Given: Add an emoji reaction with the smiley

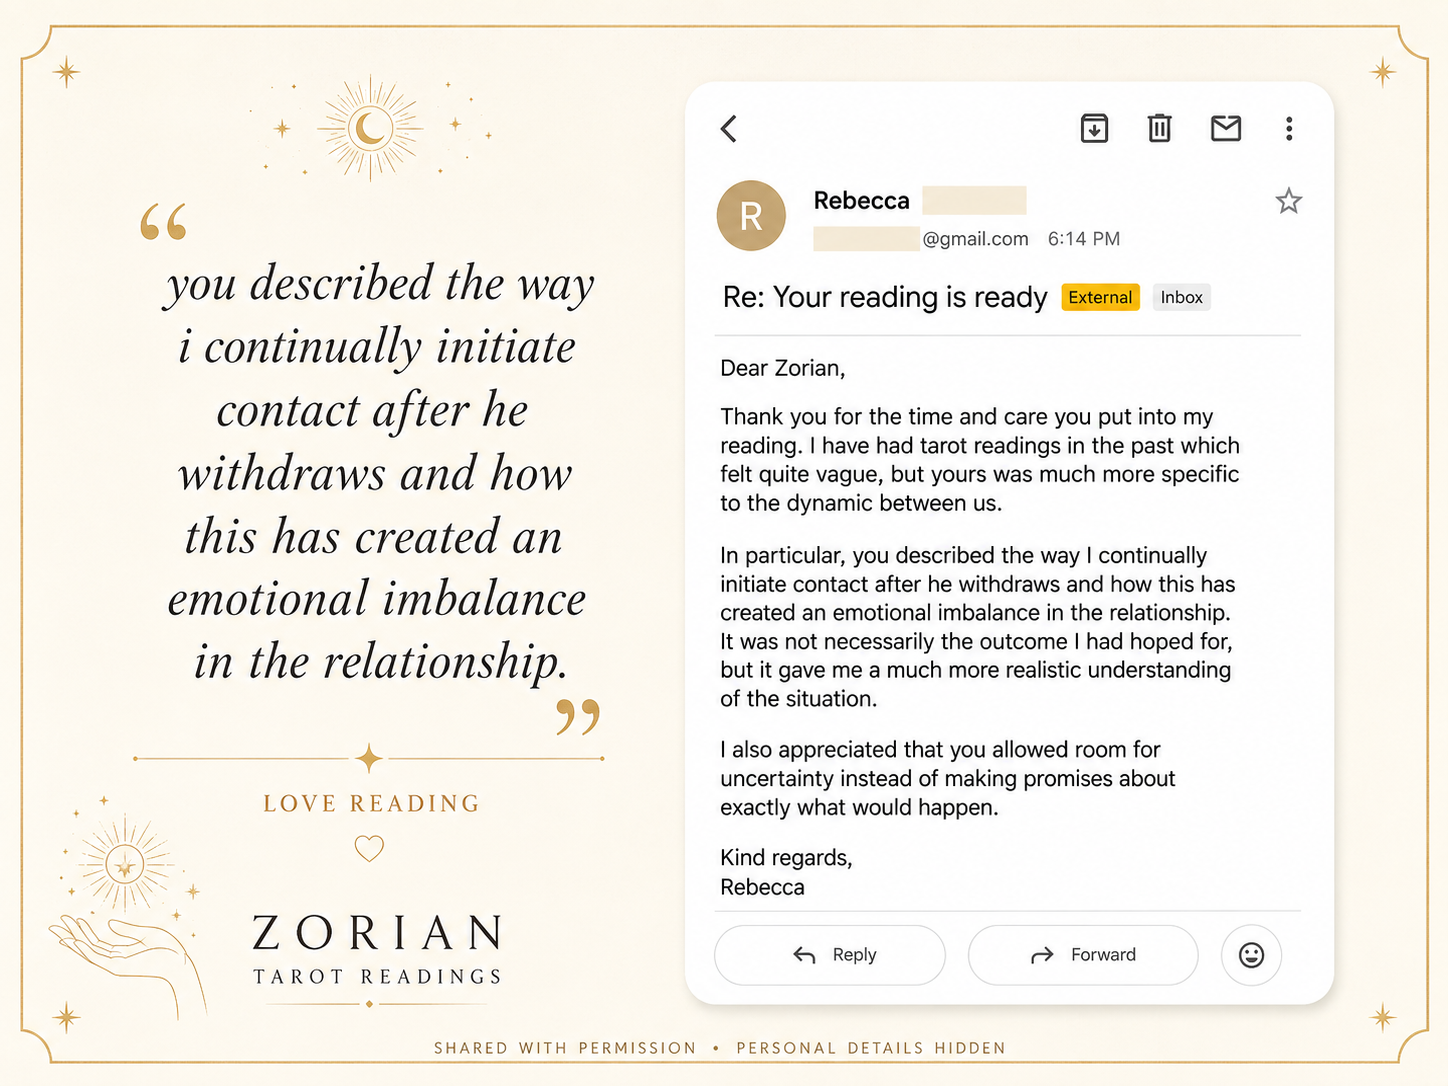Looking at the screenshot, I should point(1251,955).
